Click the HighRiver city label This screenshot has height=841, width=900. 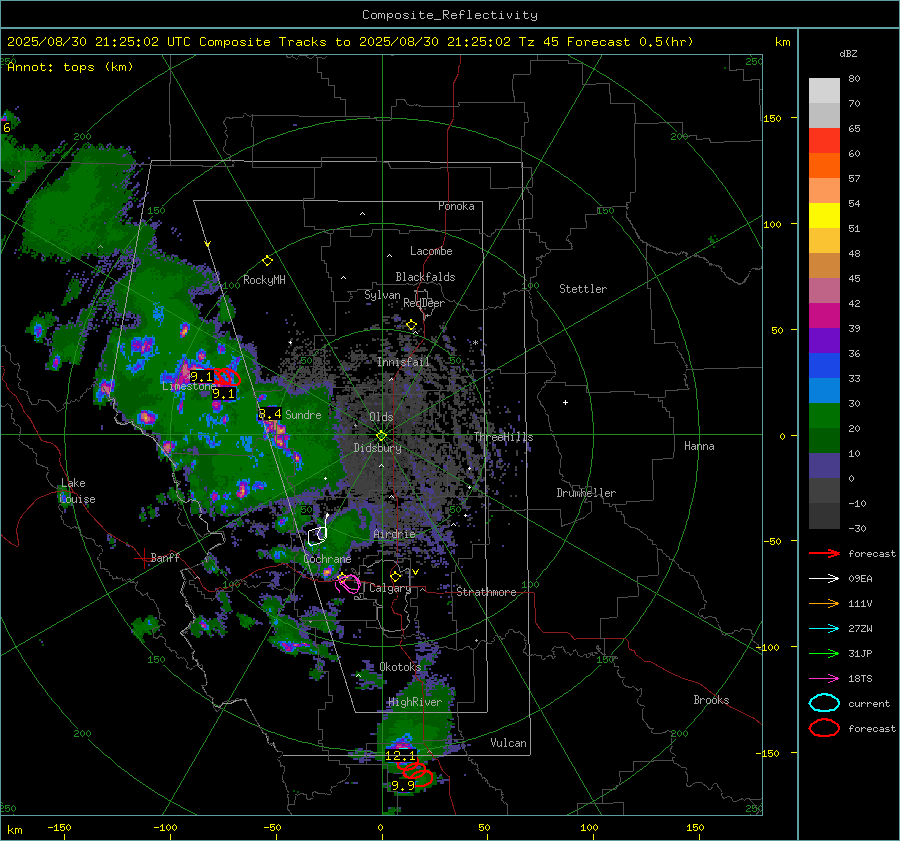point(415,702)
